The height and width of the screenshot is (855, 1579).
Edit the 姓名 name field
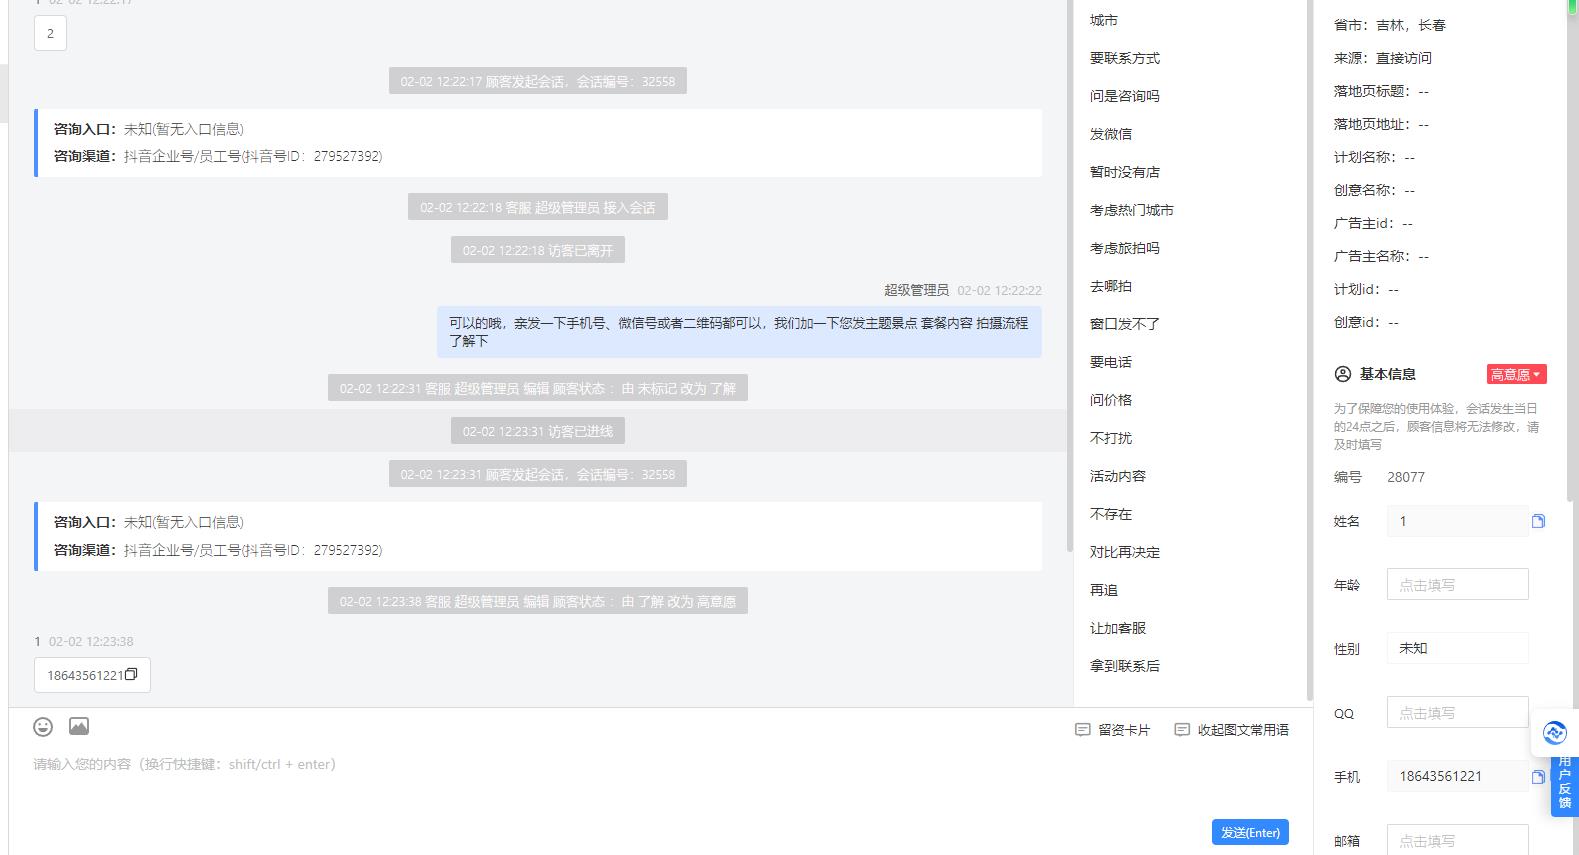tap(1457, 521)
